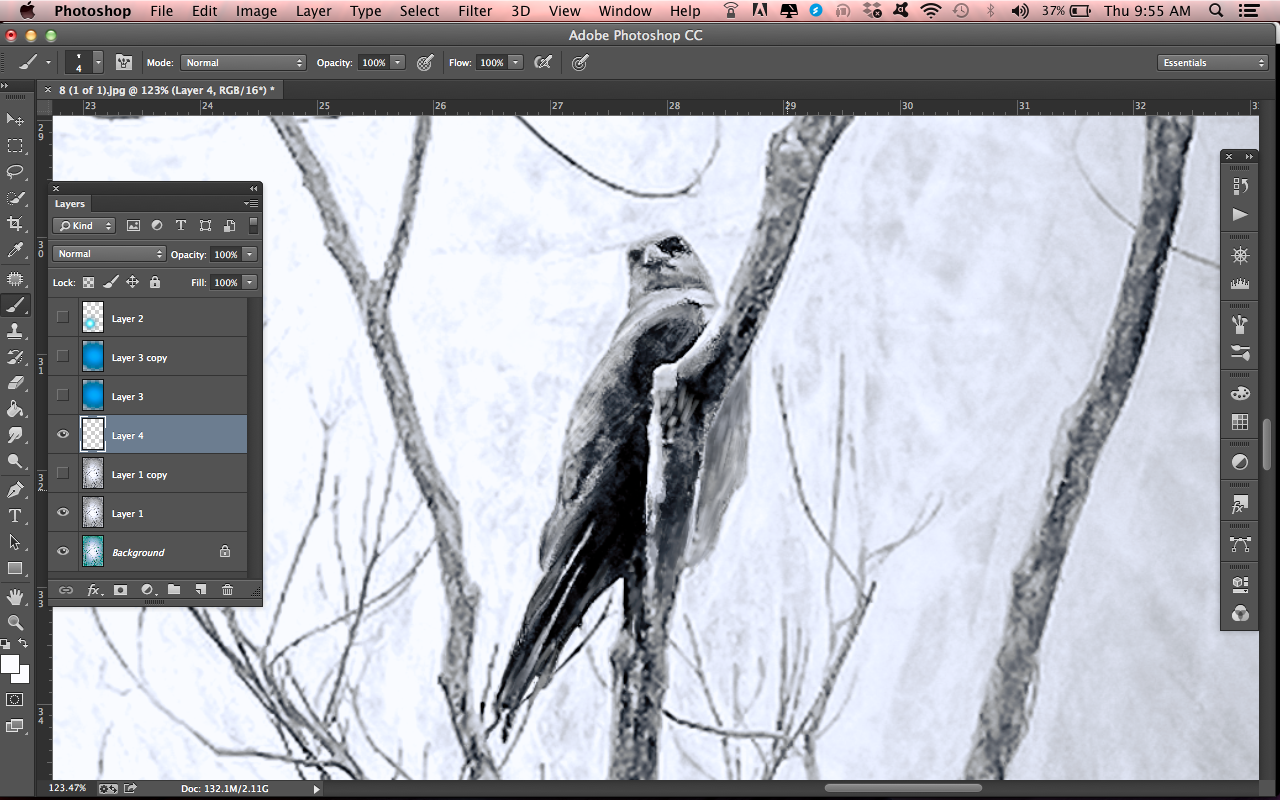Select the Quick Selection tool
Viewport: 1280px width, 800px height.
(15, 198)
